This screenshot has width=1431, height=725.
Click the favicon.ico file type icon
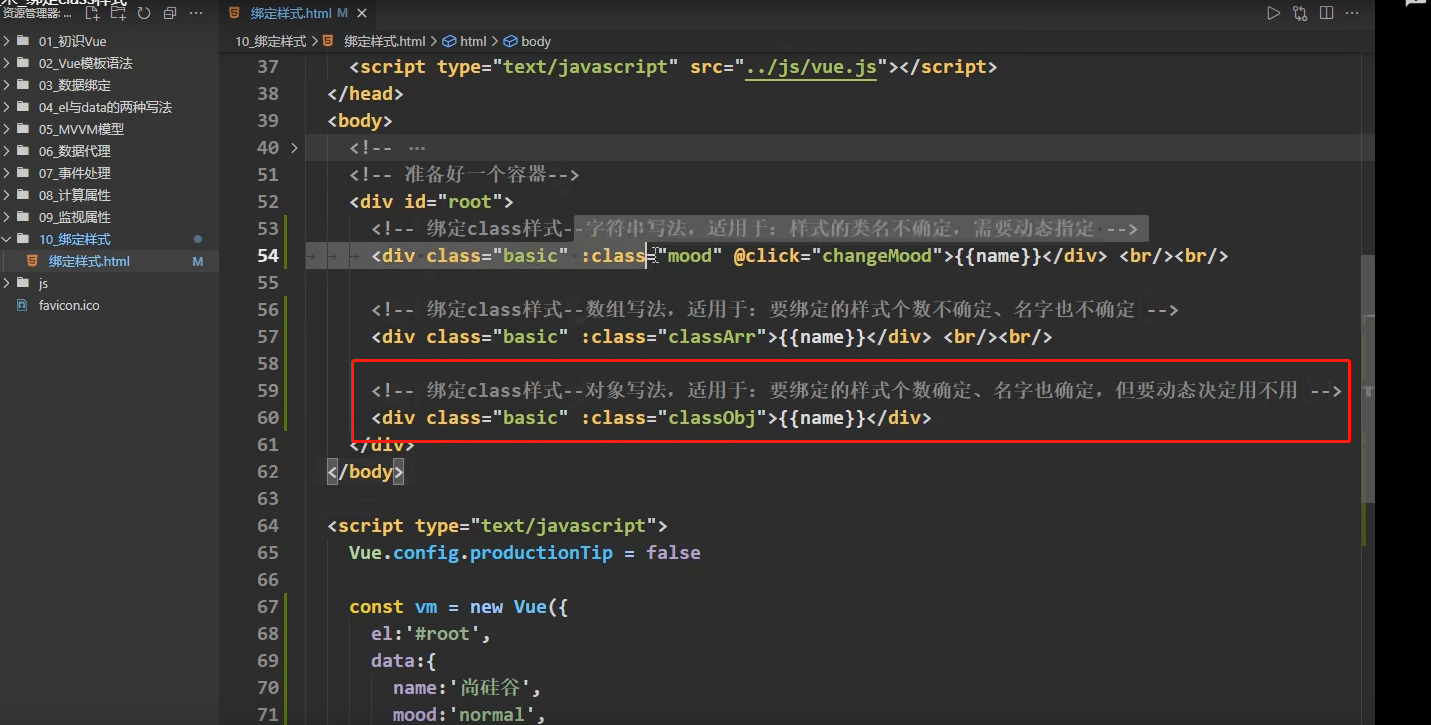point(22,305)
